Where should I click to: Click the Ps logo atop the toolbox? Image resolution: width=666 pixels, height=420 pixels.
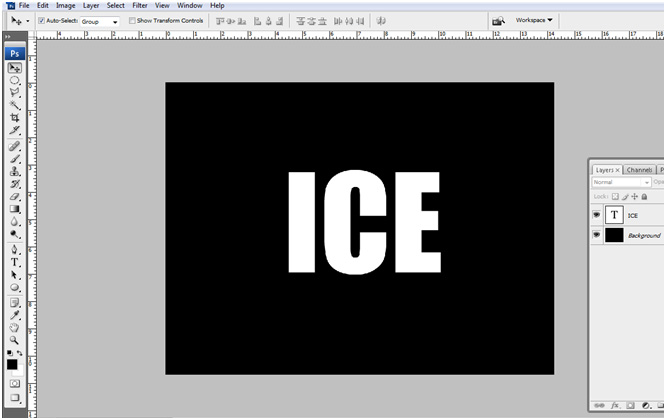click(x=15, y=54)
